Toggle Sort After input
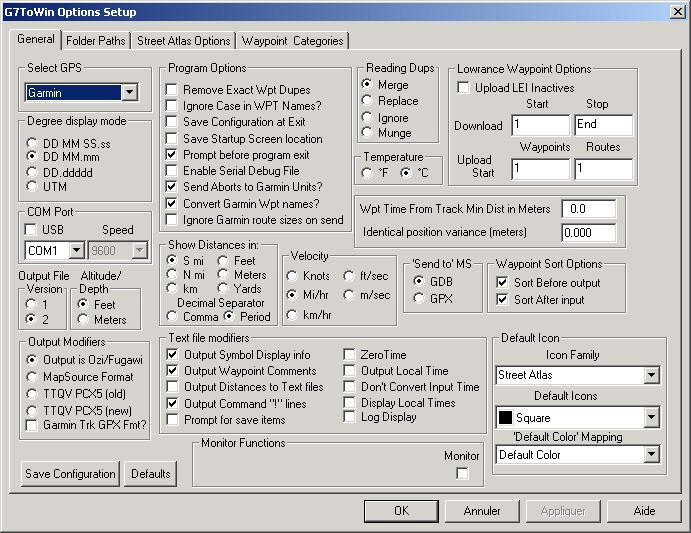 coord(502,300)
